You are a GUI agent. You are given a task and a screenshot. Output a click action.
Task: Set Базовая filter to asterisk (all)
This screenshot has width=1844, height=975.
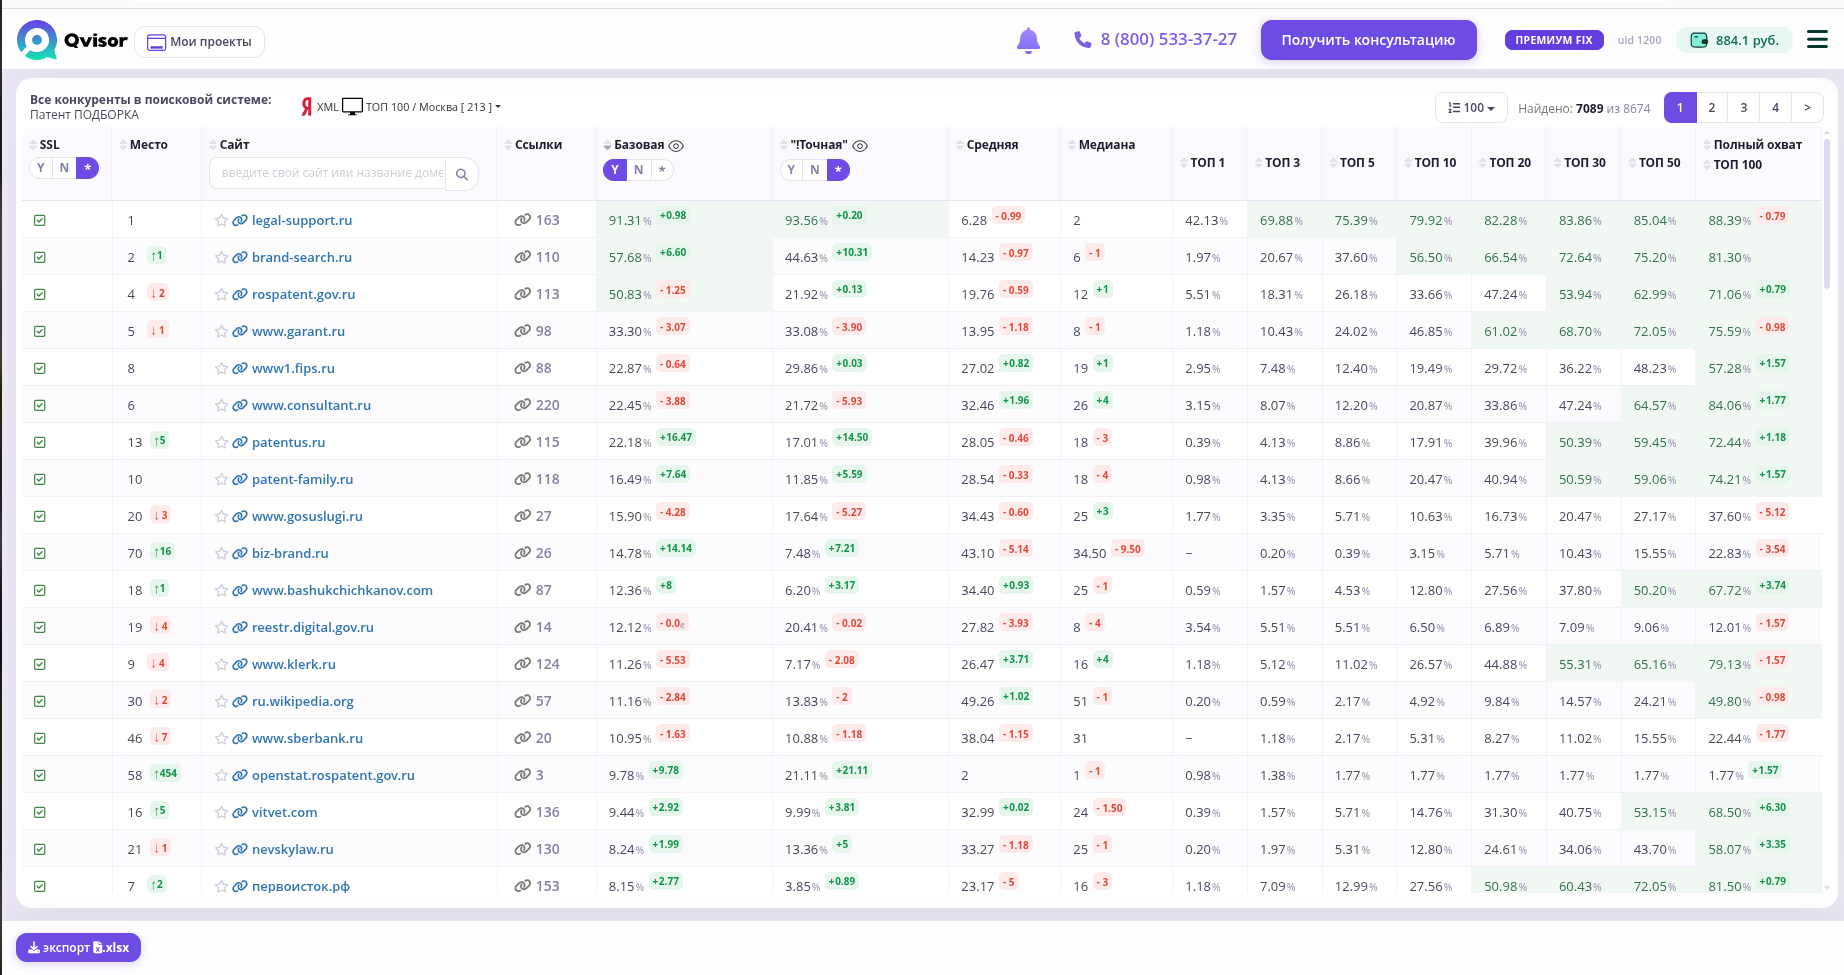click(x=662, y=170)
